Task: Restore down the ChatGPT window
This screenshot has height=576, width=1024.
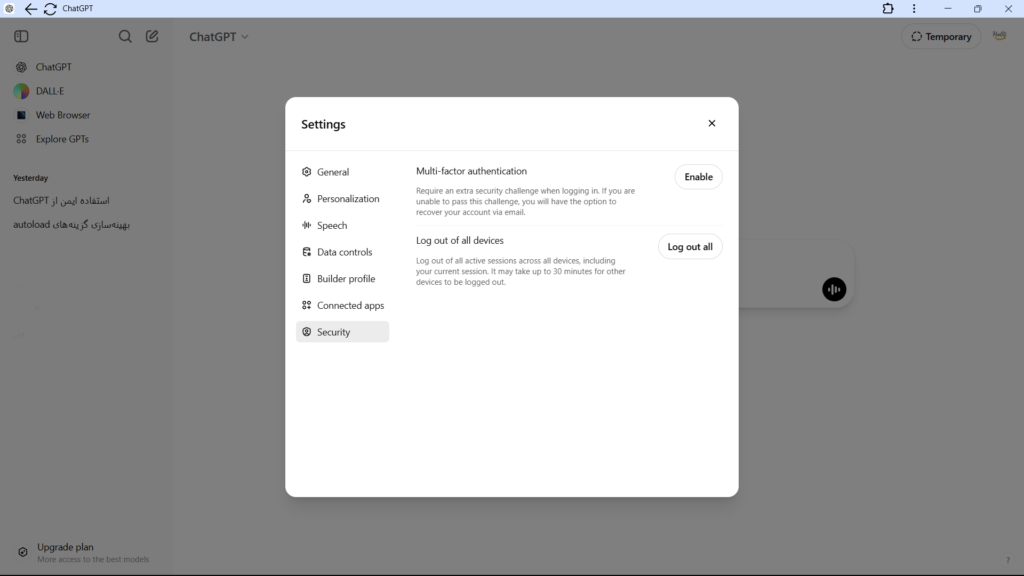Action: tap(978, 8)
